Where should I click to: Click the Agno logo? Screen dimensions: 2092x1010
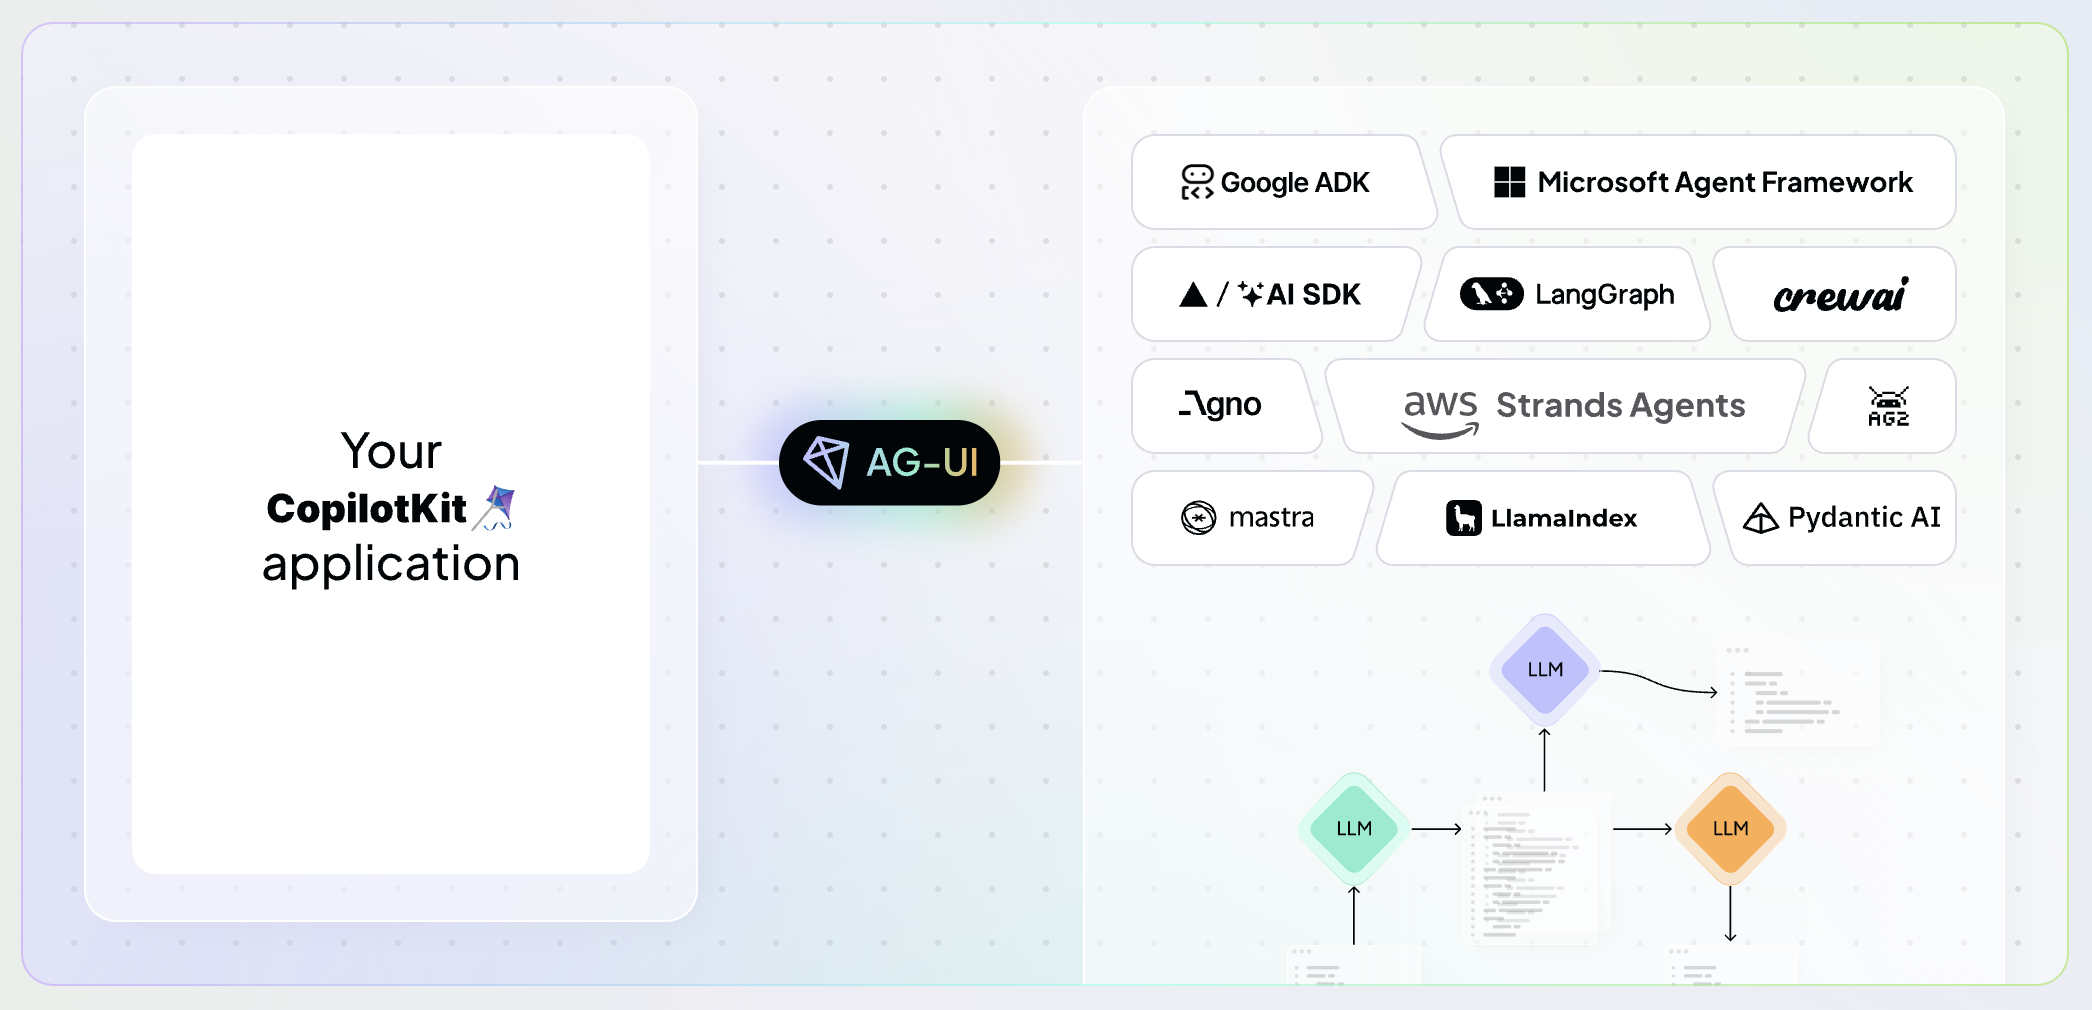click(x=1220, y=405)
